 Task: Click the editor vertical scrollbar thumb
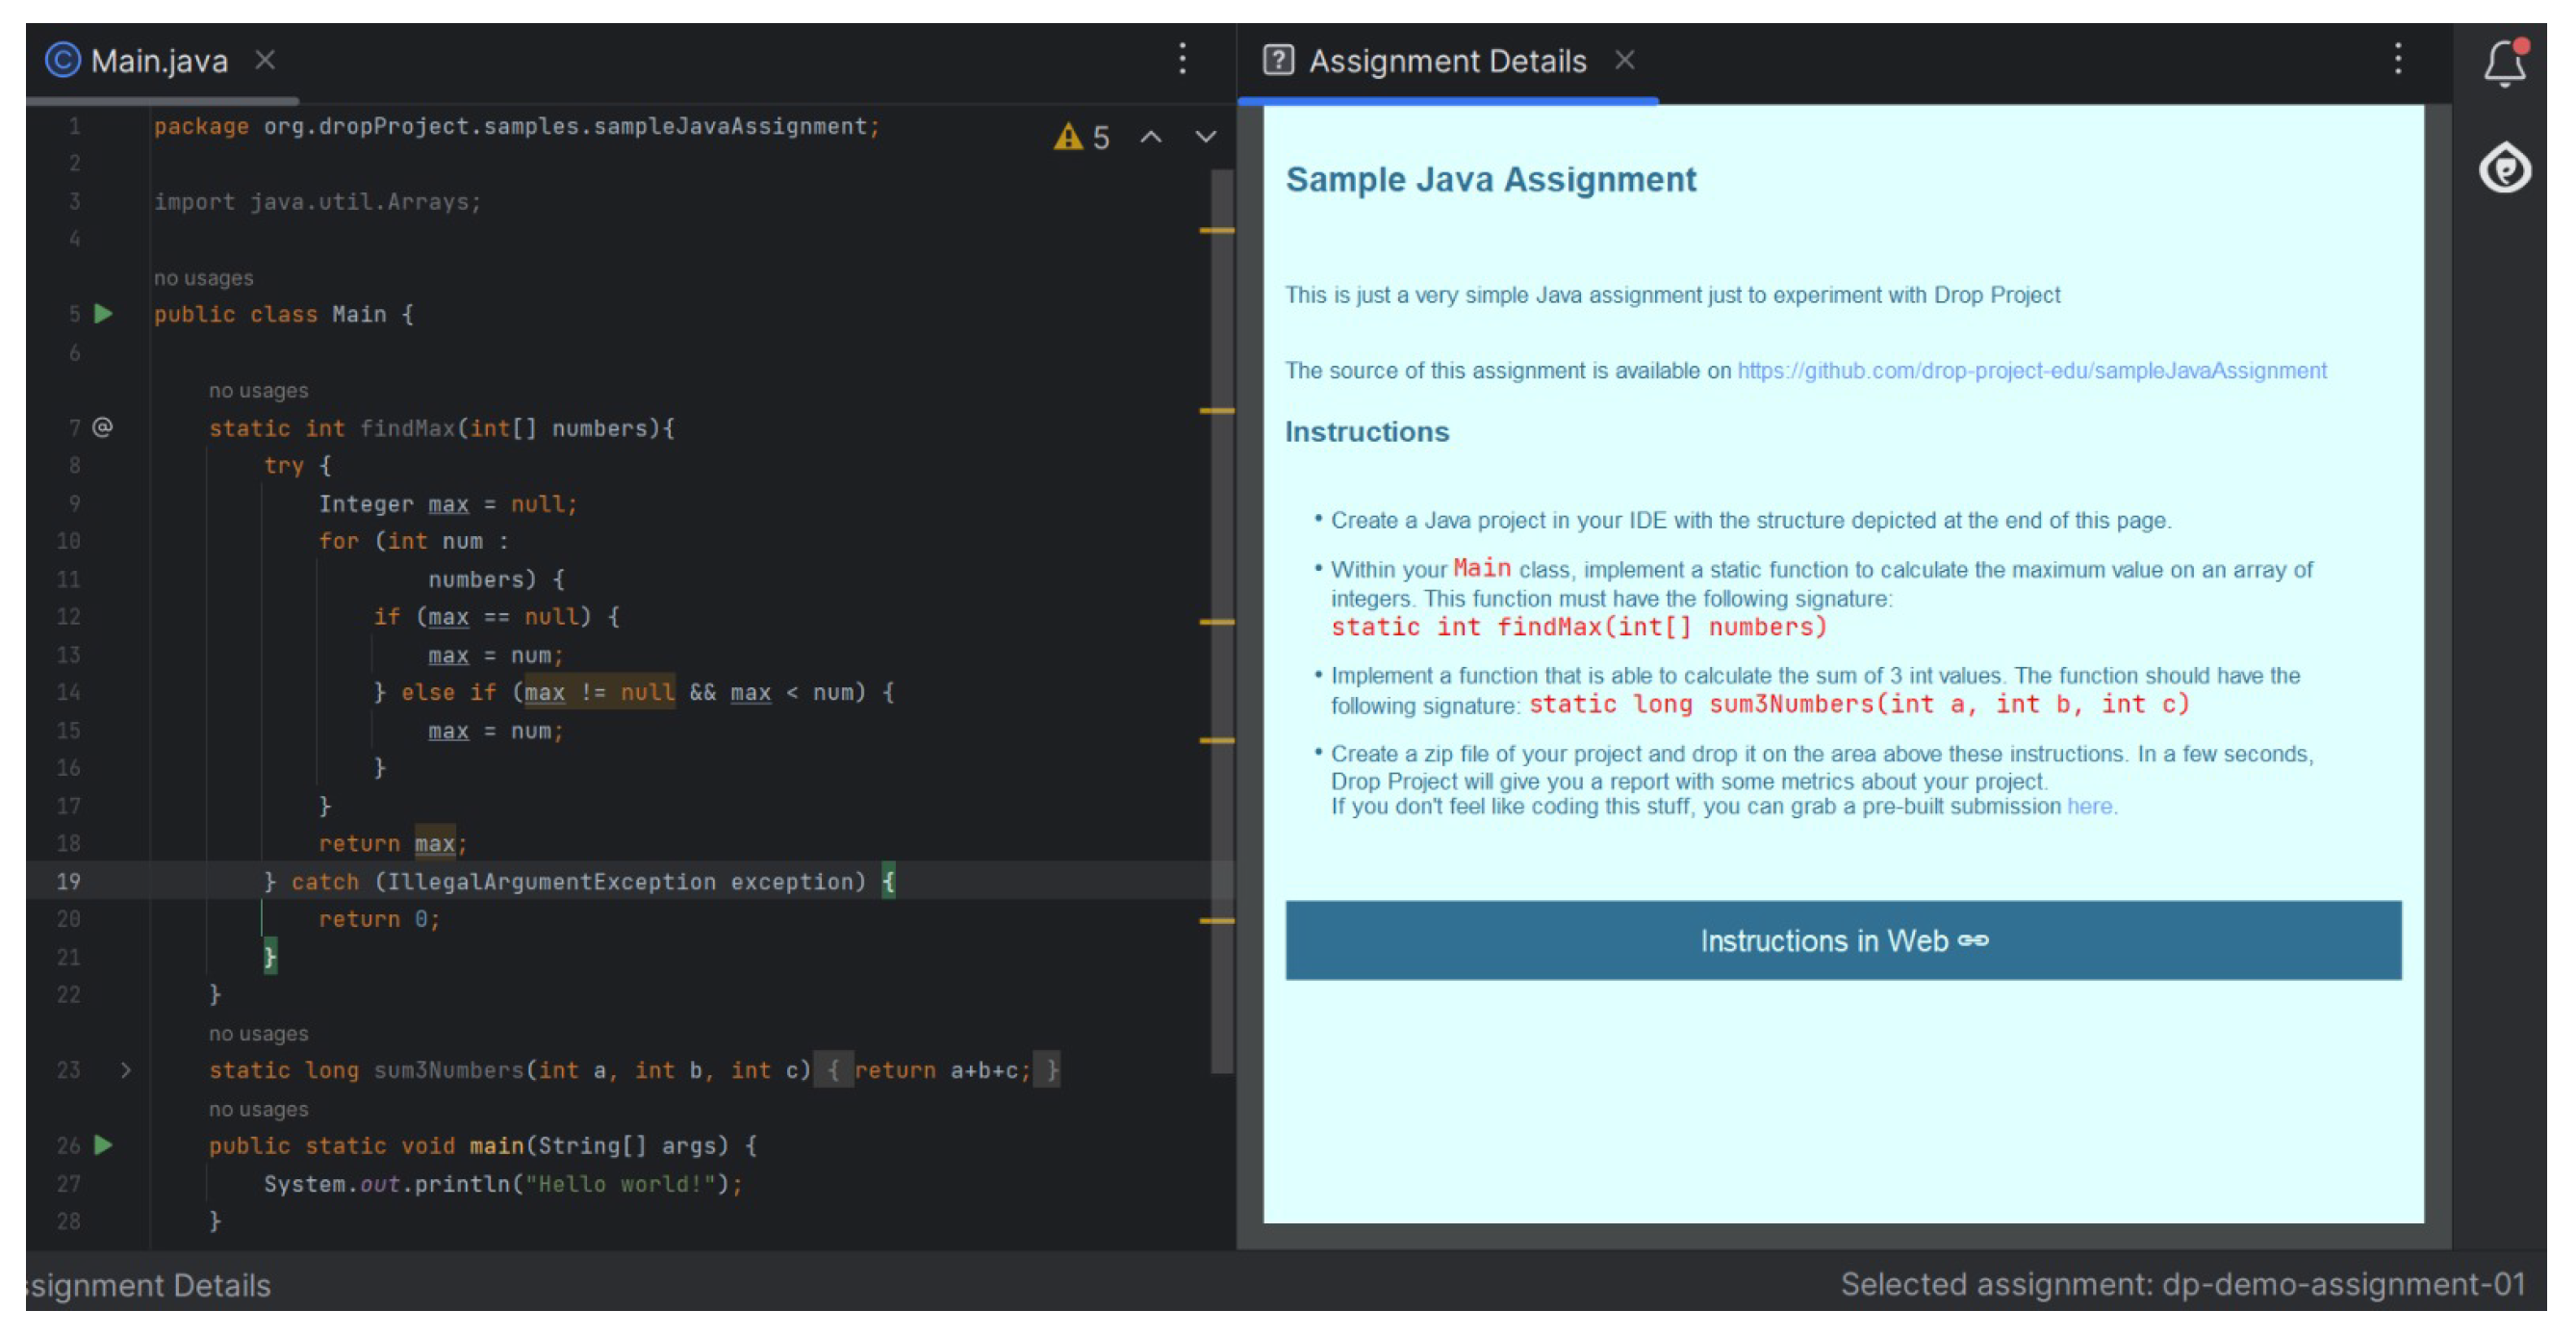tap(1222, 620)
